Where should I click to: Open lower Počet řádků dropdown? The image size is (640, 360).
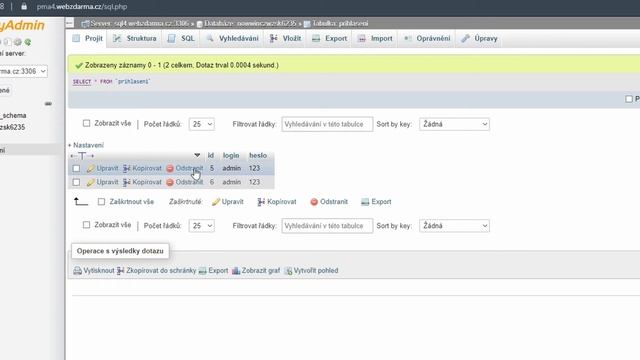coord(202,226)
